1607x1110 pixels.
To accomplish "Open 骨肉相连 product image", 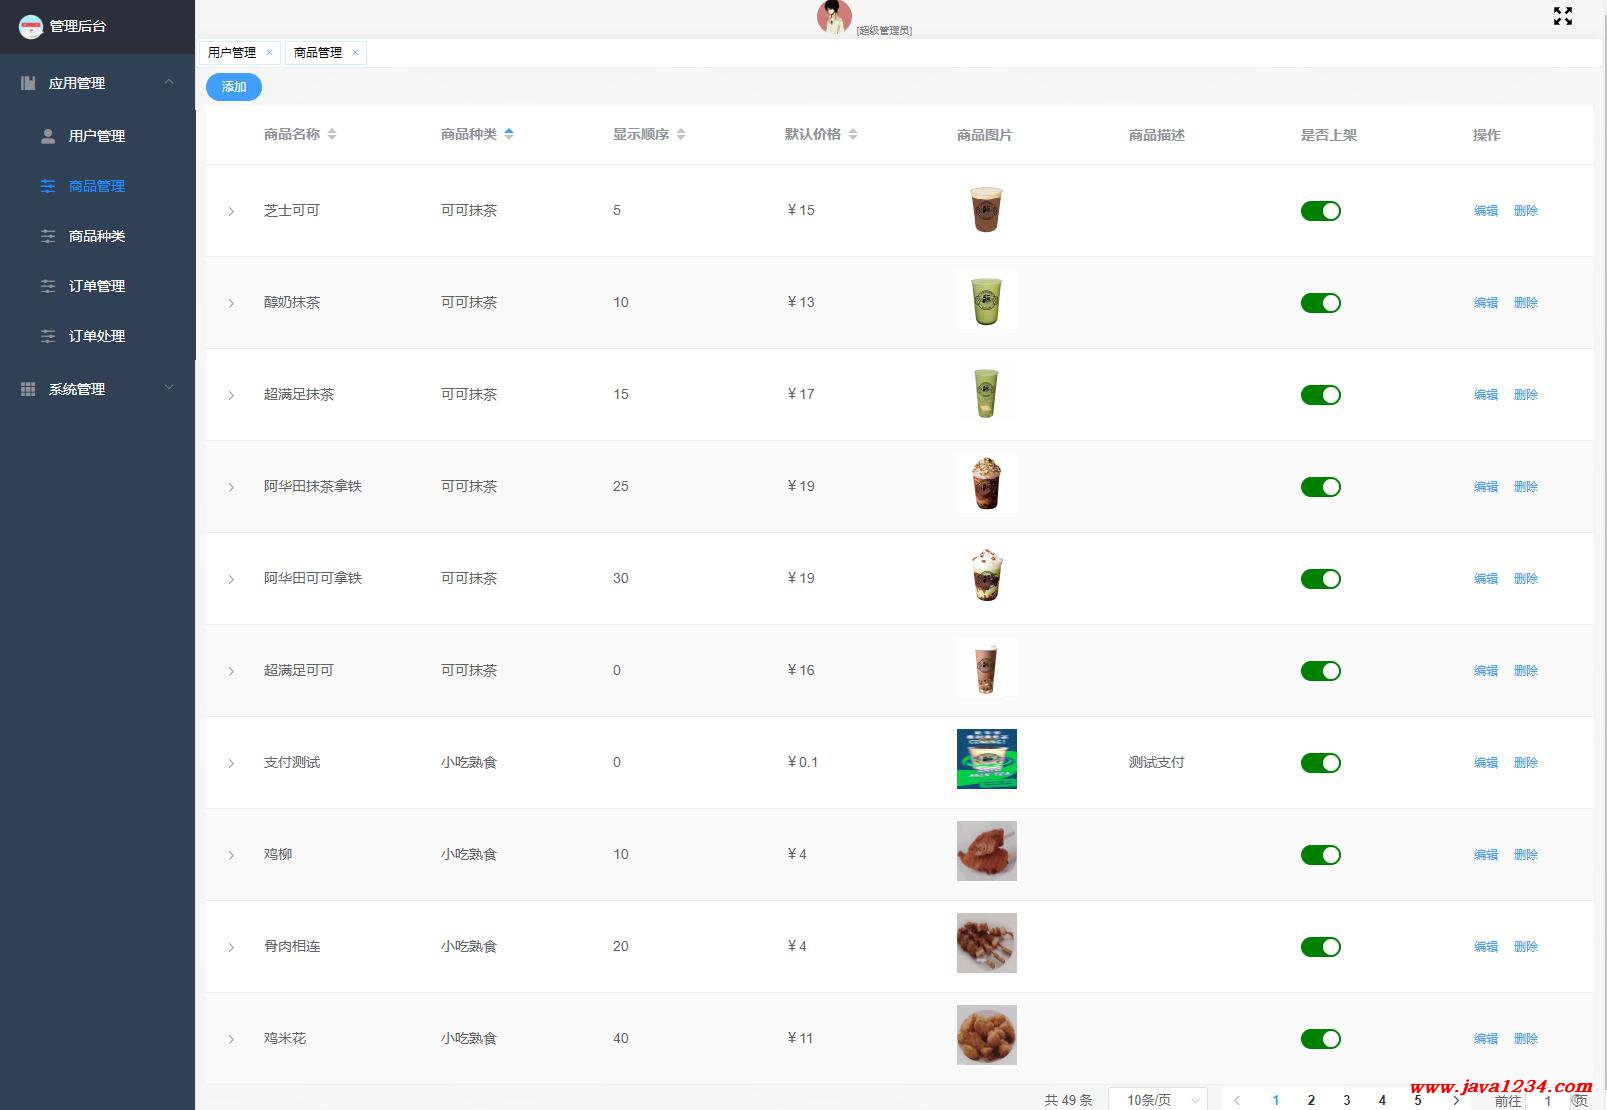I will (x=987, y=943).
